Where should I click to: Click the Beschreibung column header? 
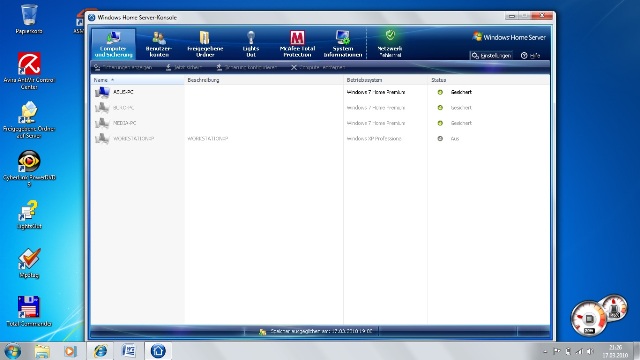pos(264,80)
